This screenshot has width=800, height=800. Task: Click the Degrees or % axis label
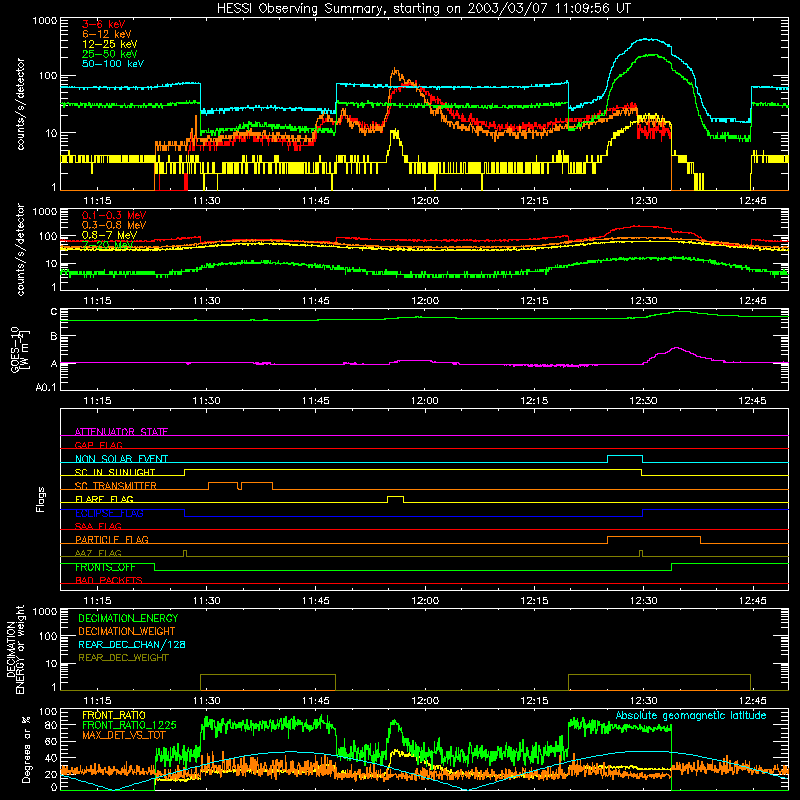[x=26, y=749]
